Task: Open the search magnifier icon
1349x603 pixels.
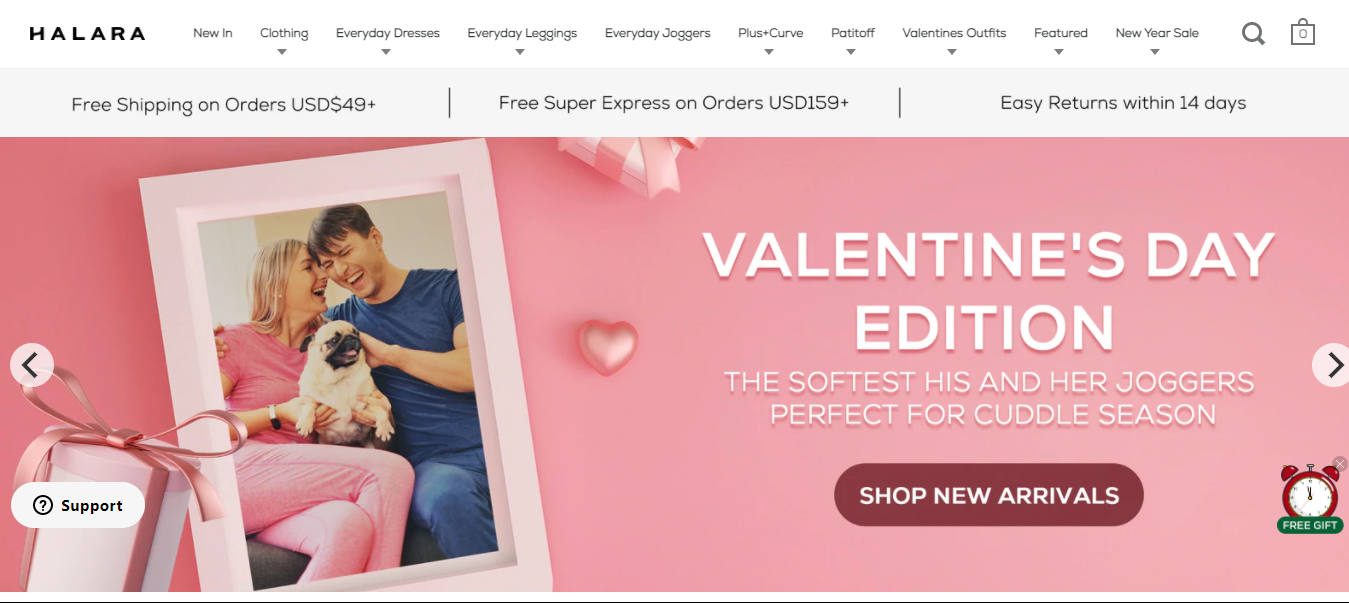Action: 1253,34
